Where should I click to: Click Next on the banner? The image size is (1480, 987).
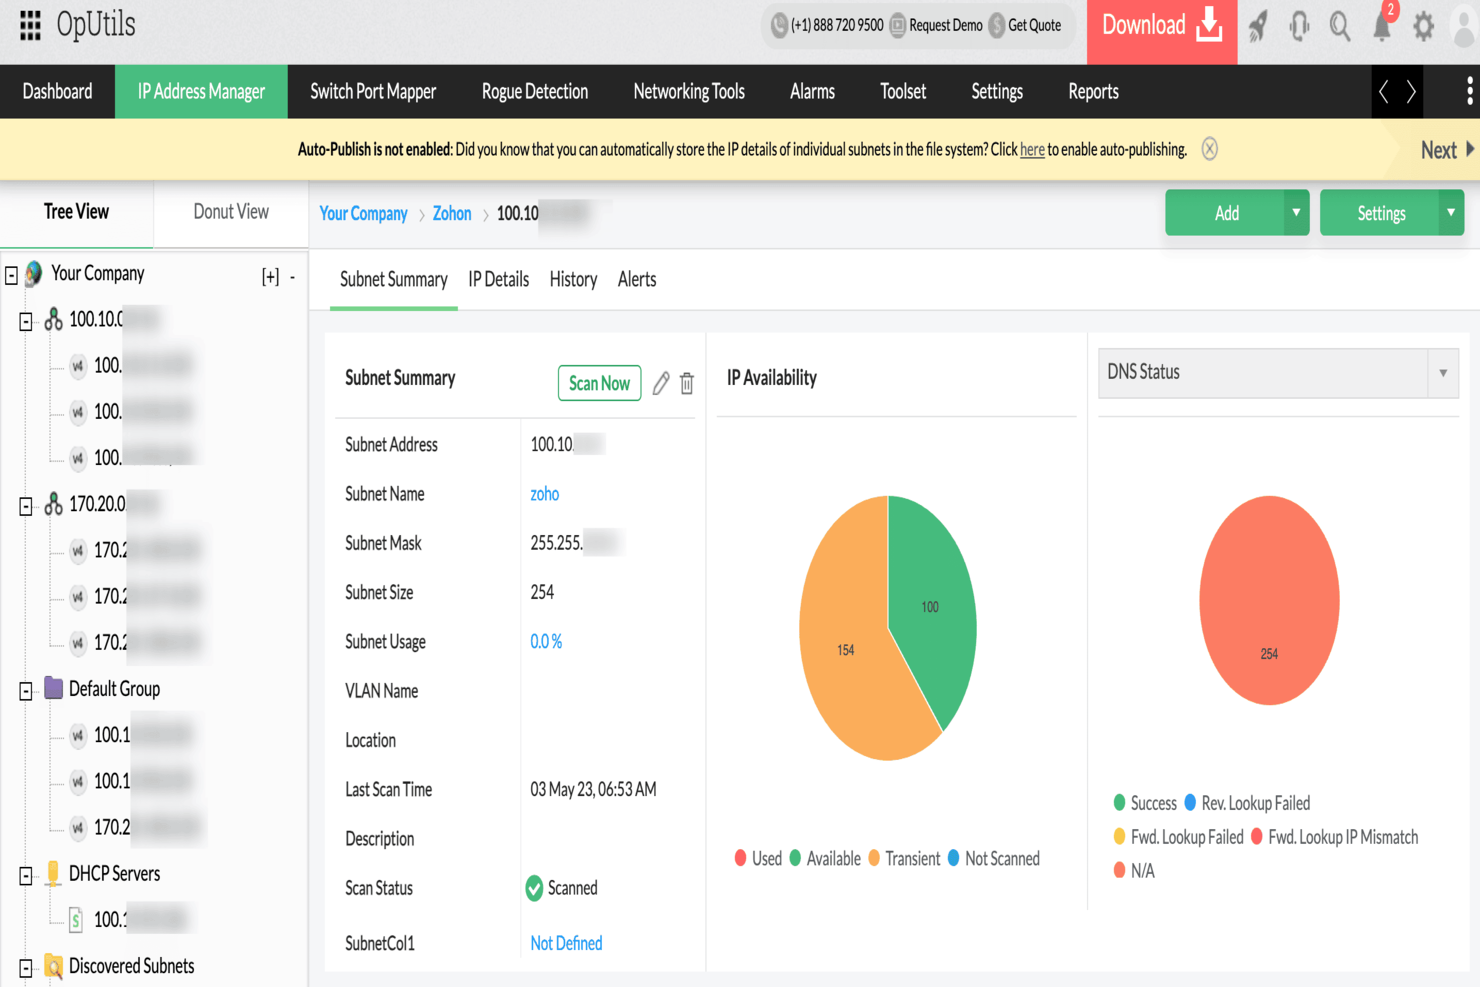[x=1447, y=150]
